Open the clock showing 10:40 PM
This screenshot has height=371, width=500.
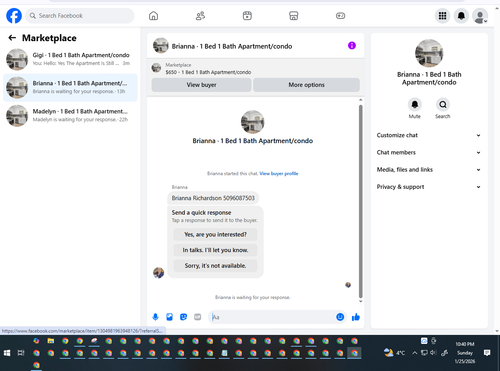pos(465,353)
